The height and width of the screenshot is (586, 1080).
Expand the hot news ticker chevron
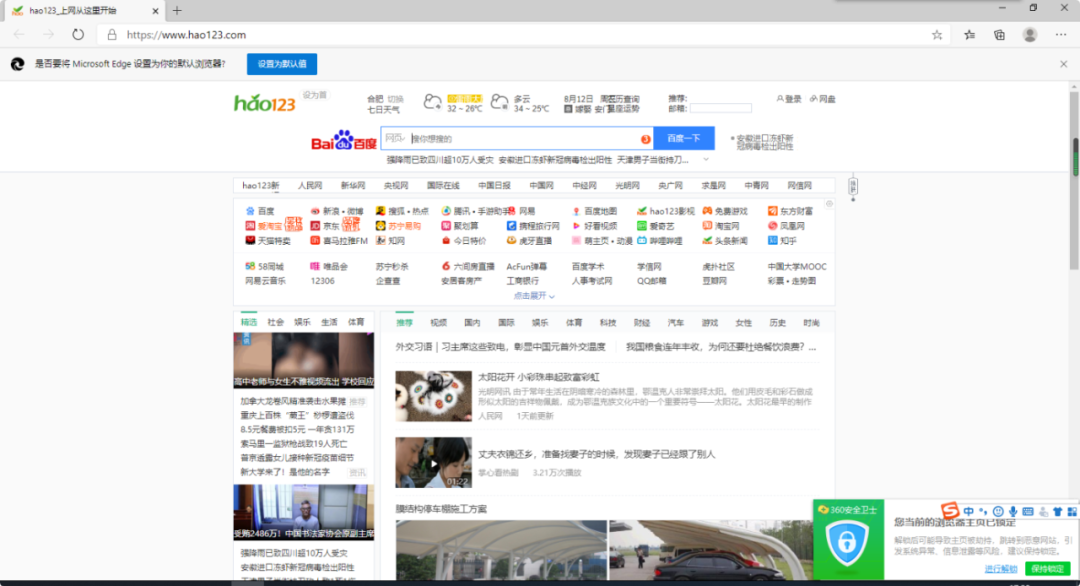tap(706, 160)
